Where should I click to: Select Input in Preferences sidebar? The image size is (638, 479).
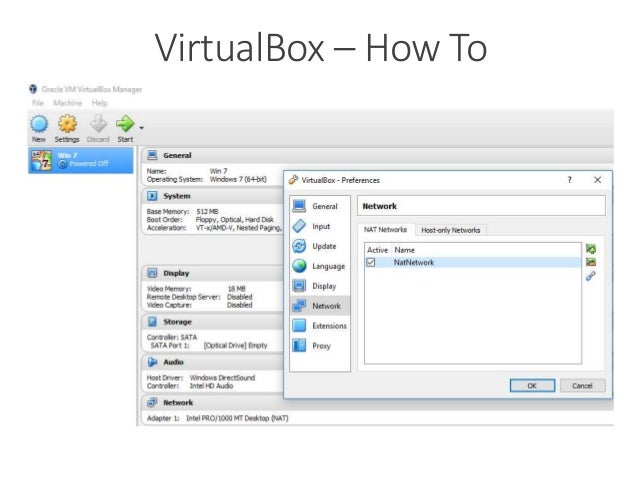click(x=320, y=226)
